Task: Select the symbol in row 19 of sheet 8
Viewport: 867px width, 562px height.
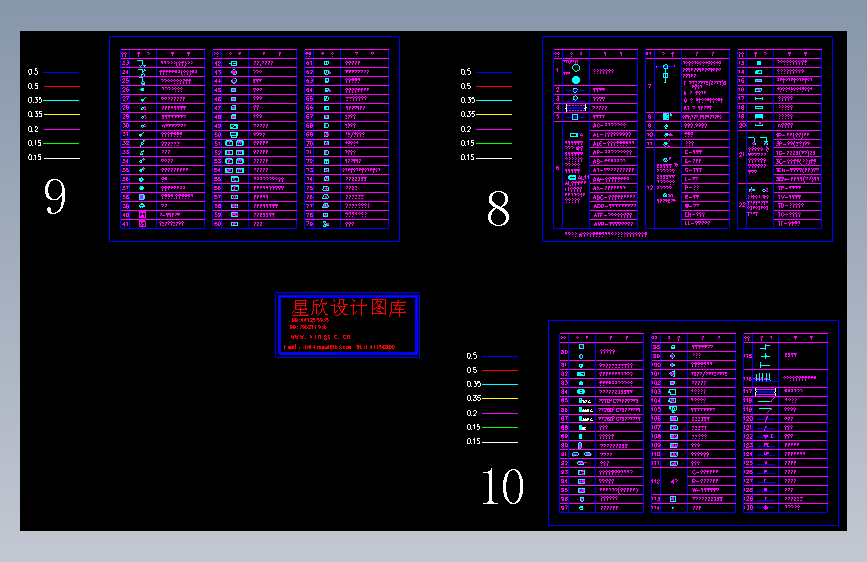Action: [759, 117]
